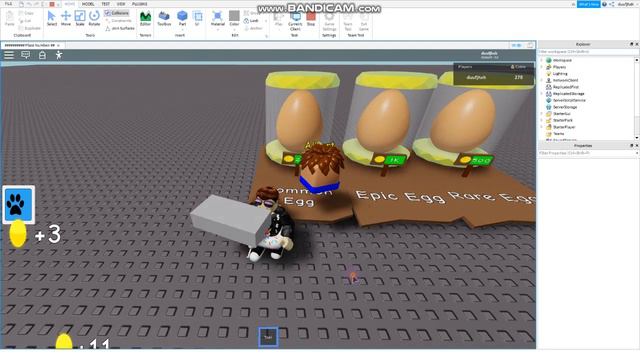Viewport: 640px width, 360px height.
Task: Click the blue paw-print pets button
Action: click(x=18, y=205)
